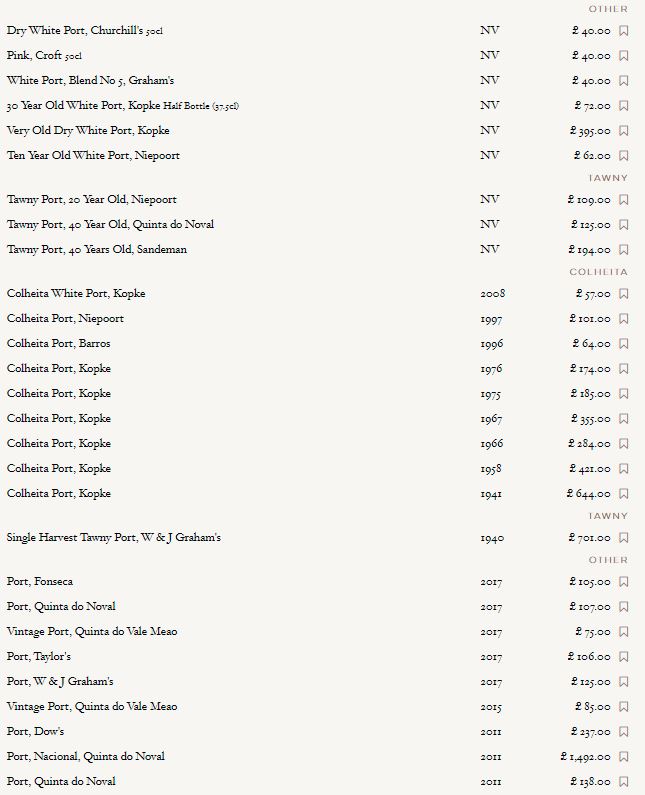Open Tawny Port, 20 Year Old, Niepoort
The image size is (645, 795).
tap(91, 200)
